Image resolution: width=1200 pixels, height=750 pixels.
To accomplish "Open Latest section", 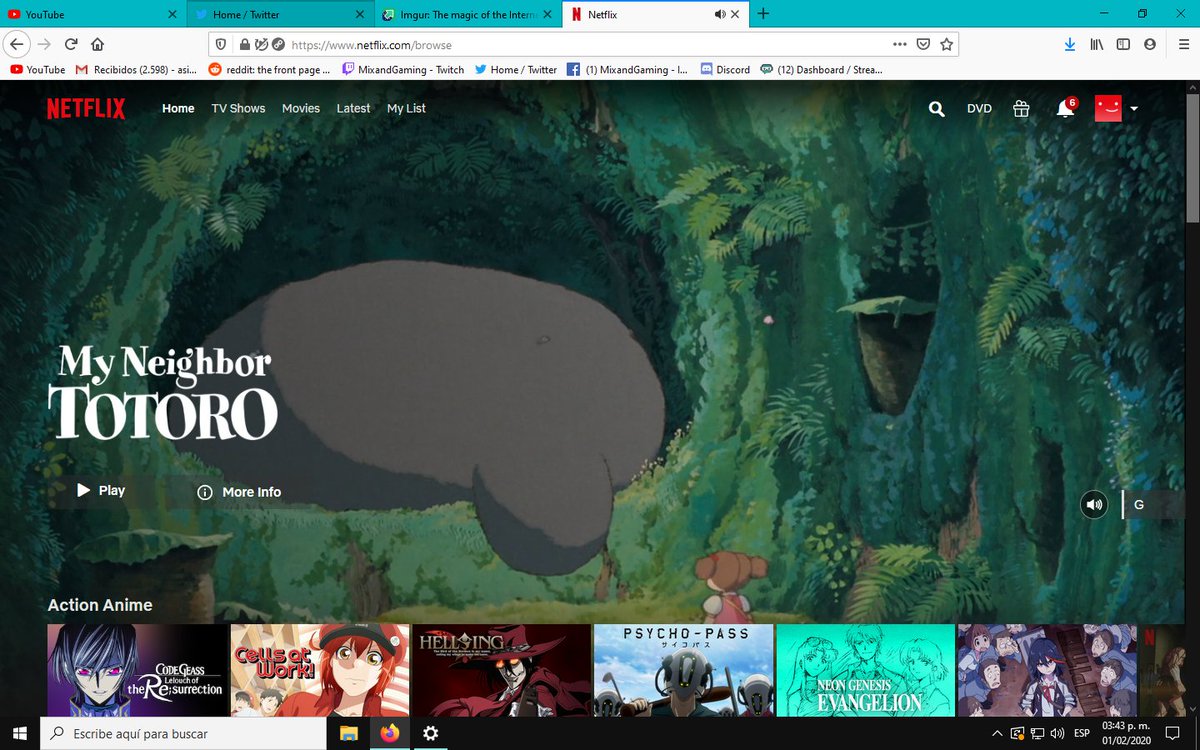I will point(353,108).
